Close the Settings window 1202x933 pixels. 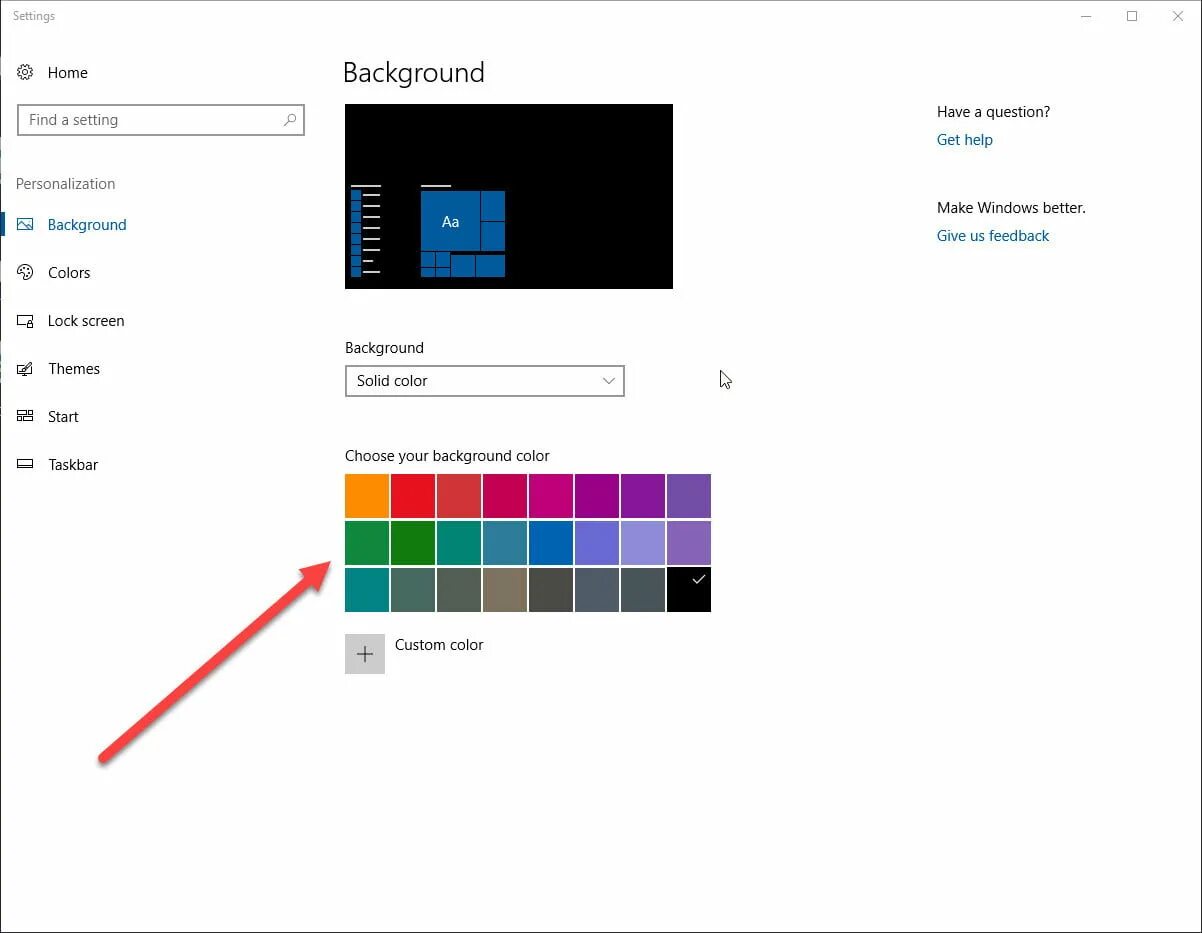[x=1178, y=16]
